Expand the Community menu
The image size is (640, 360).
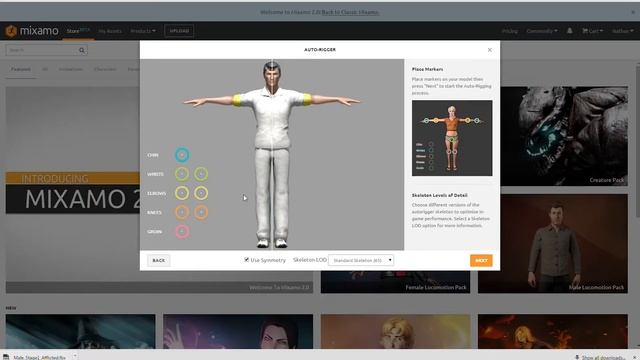pos(542,31)
